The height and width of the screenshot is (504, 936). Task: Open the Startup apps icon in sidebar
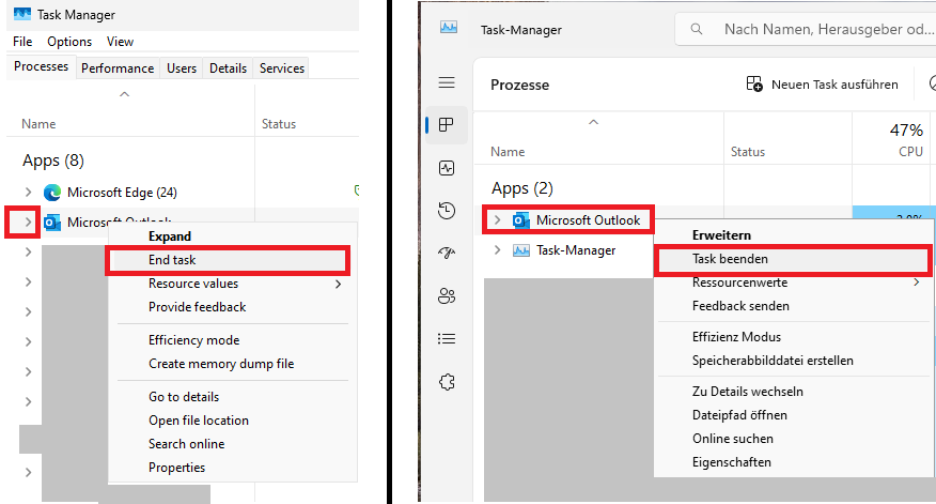[447, 253]
